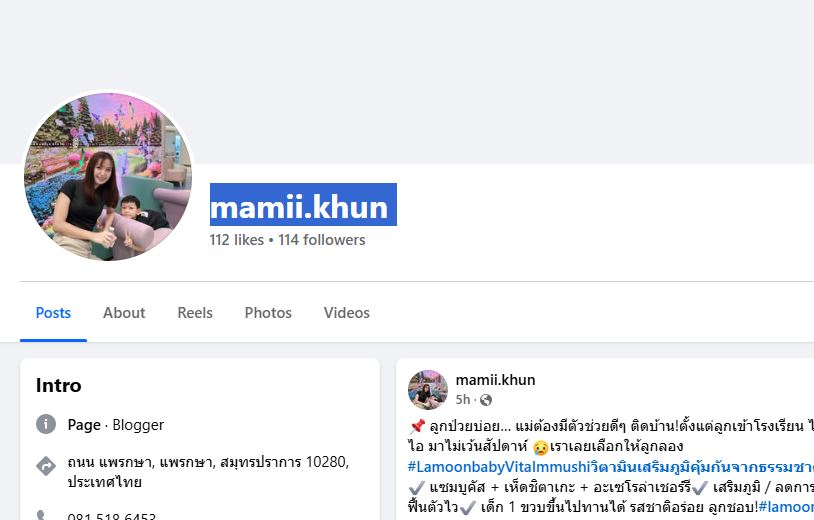This screenshot has width=814, height=520.
Task: Open the mamii.khun profile picture
Action: point(108,176)
